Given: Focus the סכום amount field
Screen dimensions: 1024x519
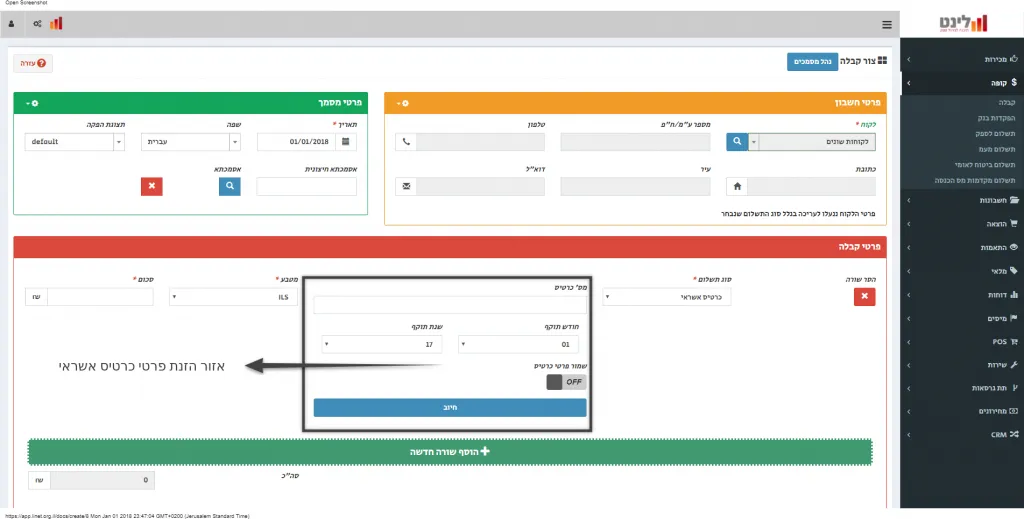Looking at the screenshot, I should pos(100,297).
